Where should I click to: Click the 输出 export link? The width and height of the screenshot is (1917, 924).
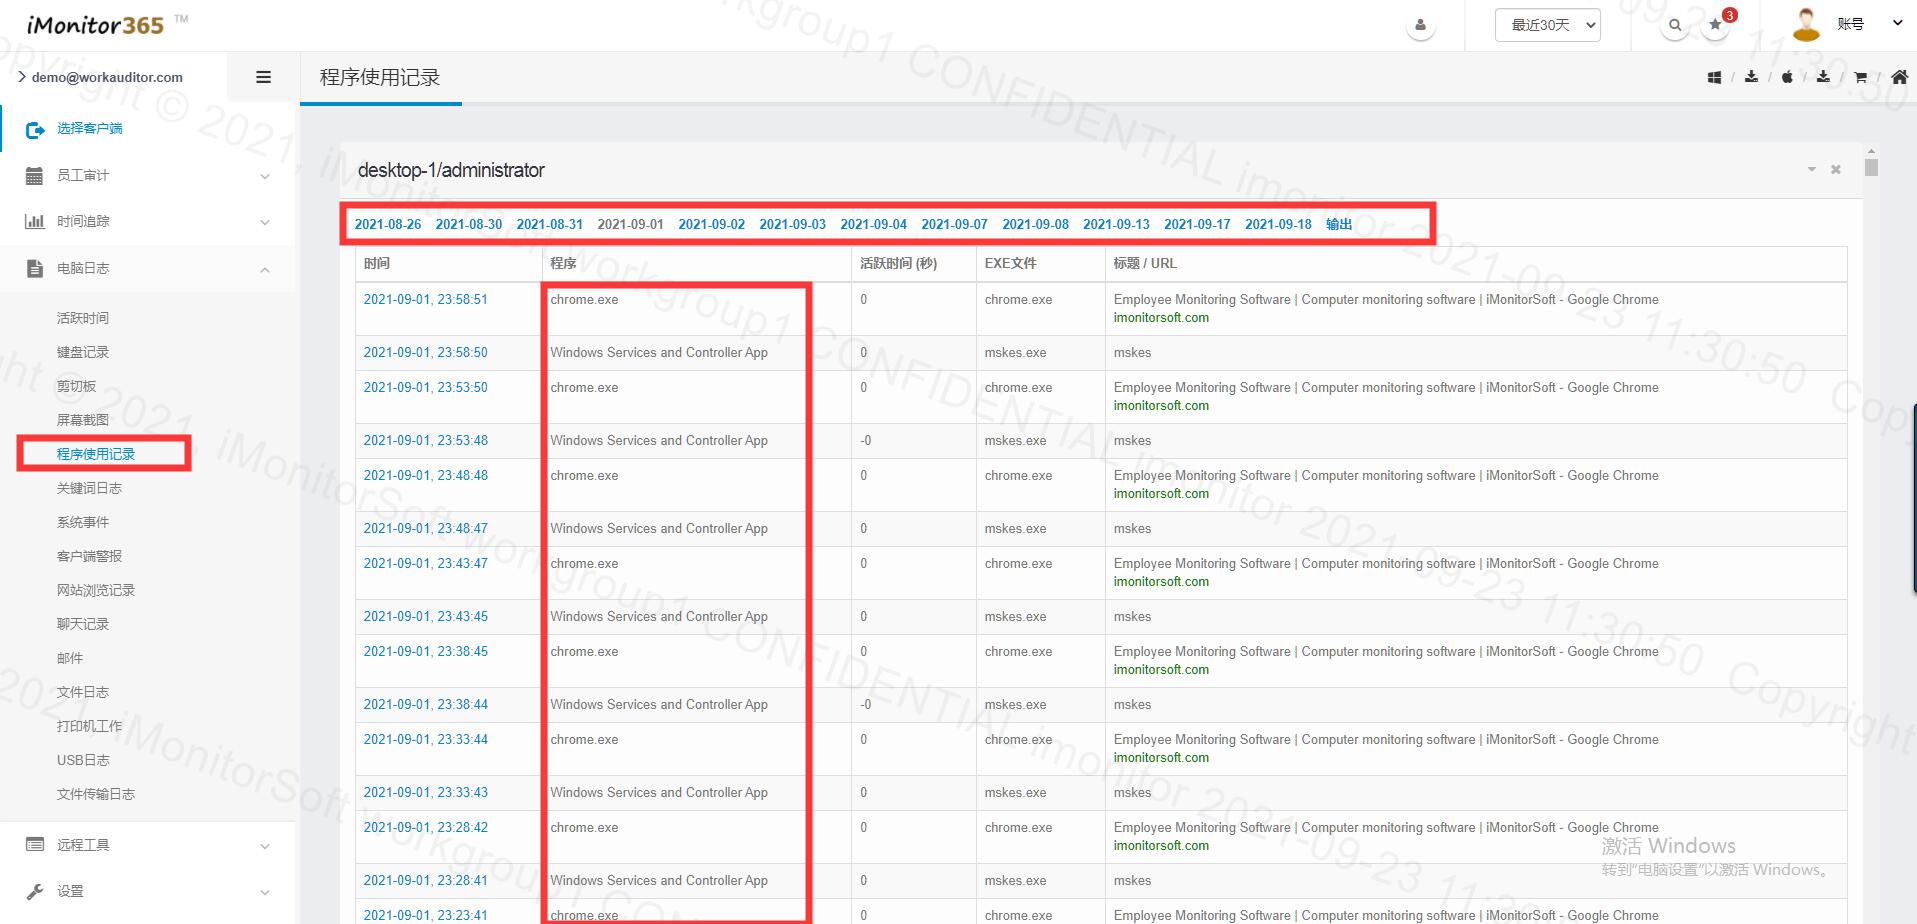click(x=1339, y=224)
